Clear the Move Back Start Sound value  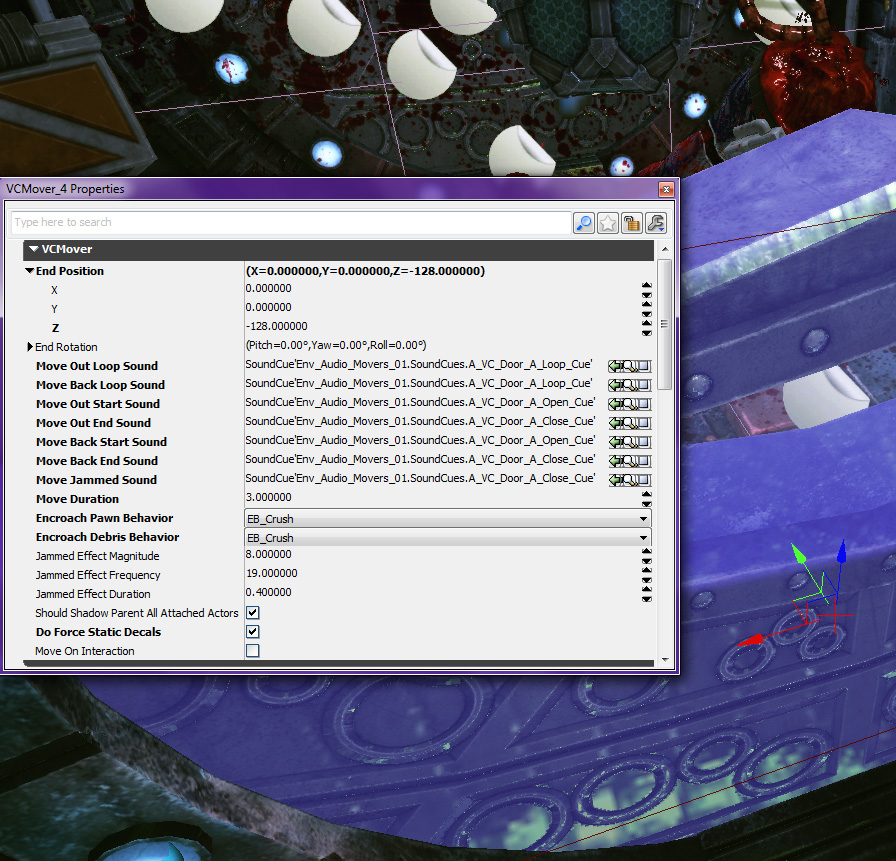click(x=644, y=442)
